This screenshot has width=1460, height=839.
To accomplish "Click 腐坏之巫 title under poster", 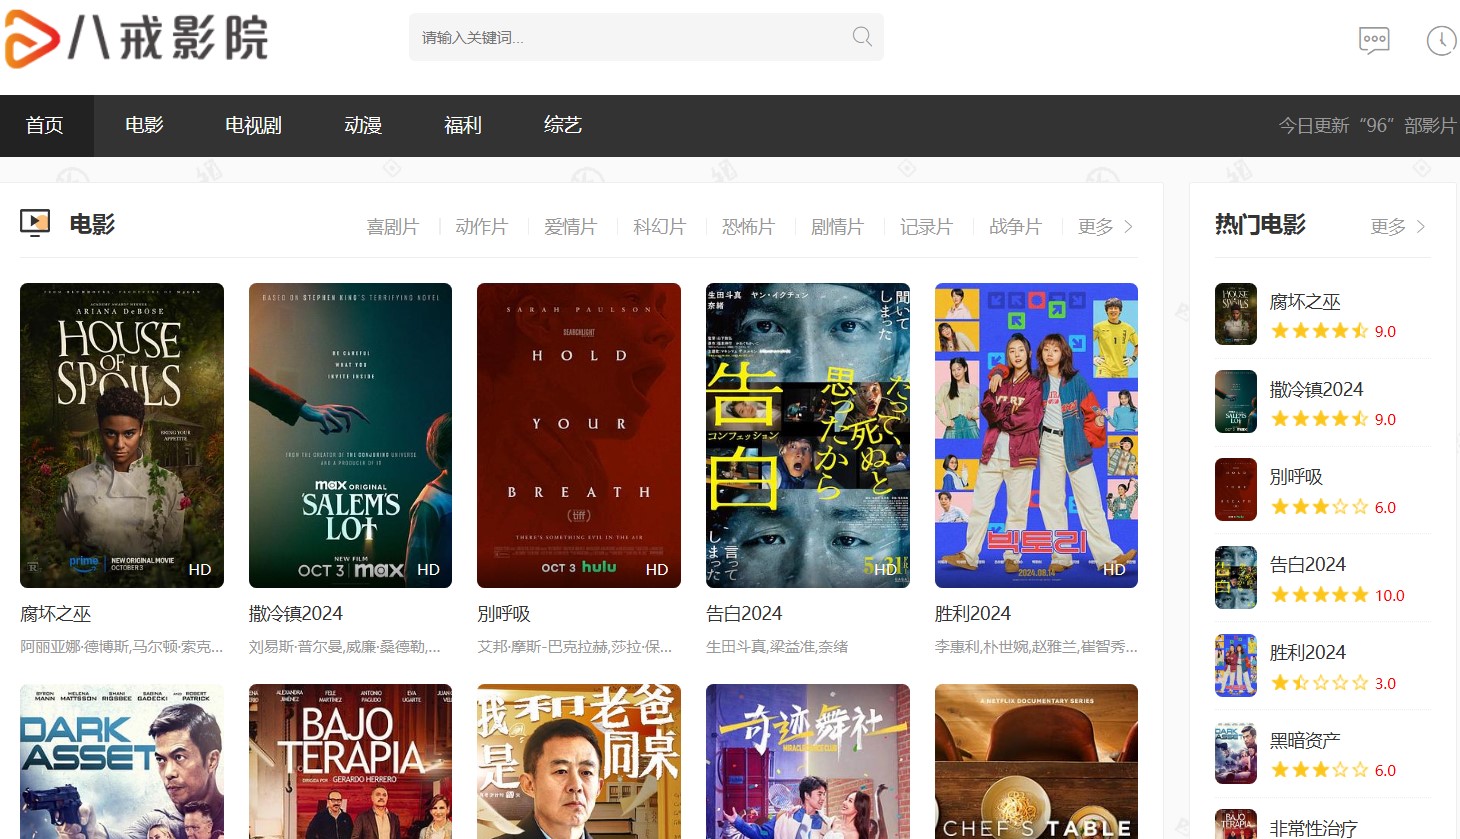I will click(x=56, y=614).
